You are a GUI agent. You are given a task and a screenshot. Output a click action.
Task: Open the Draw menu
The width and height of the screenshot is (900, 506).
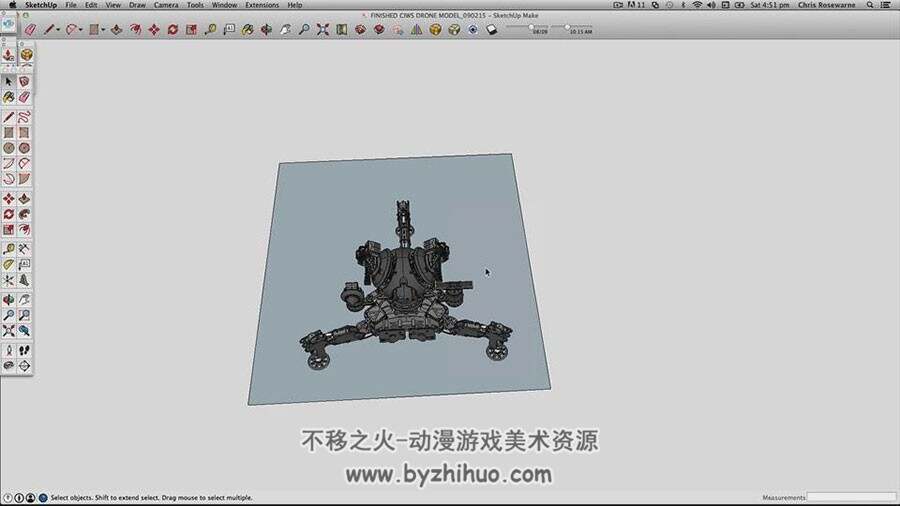pos(137,5)
